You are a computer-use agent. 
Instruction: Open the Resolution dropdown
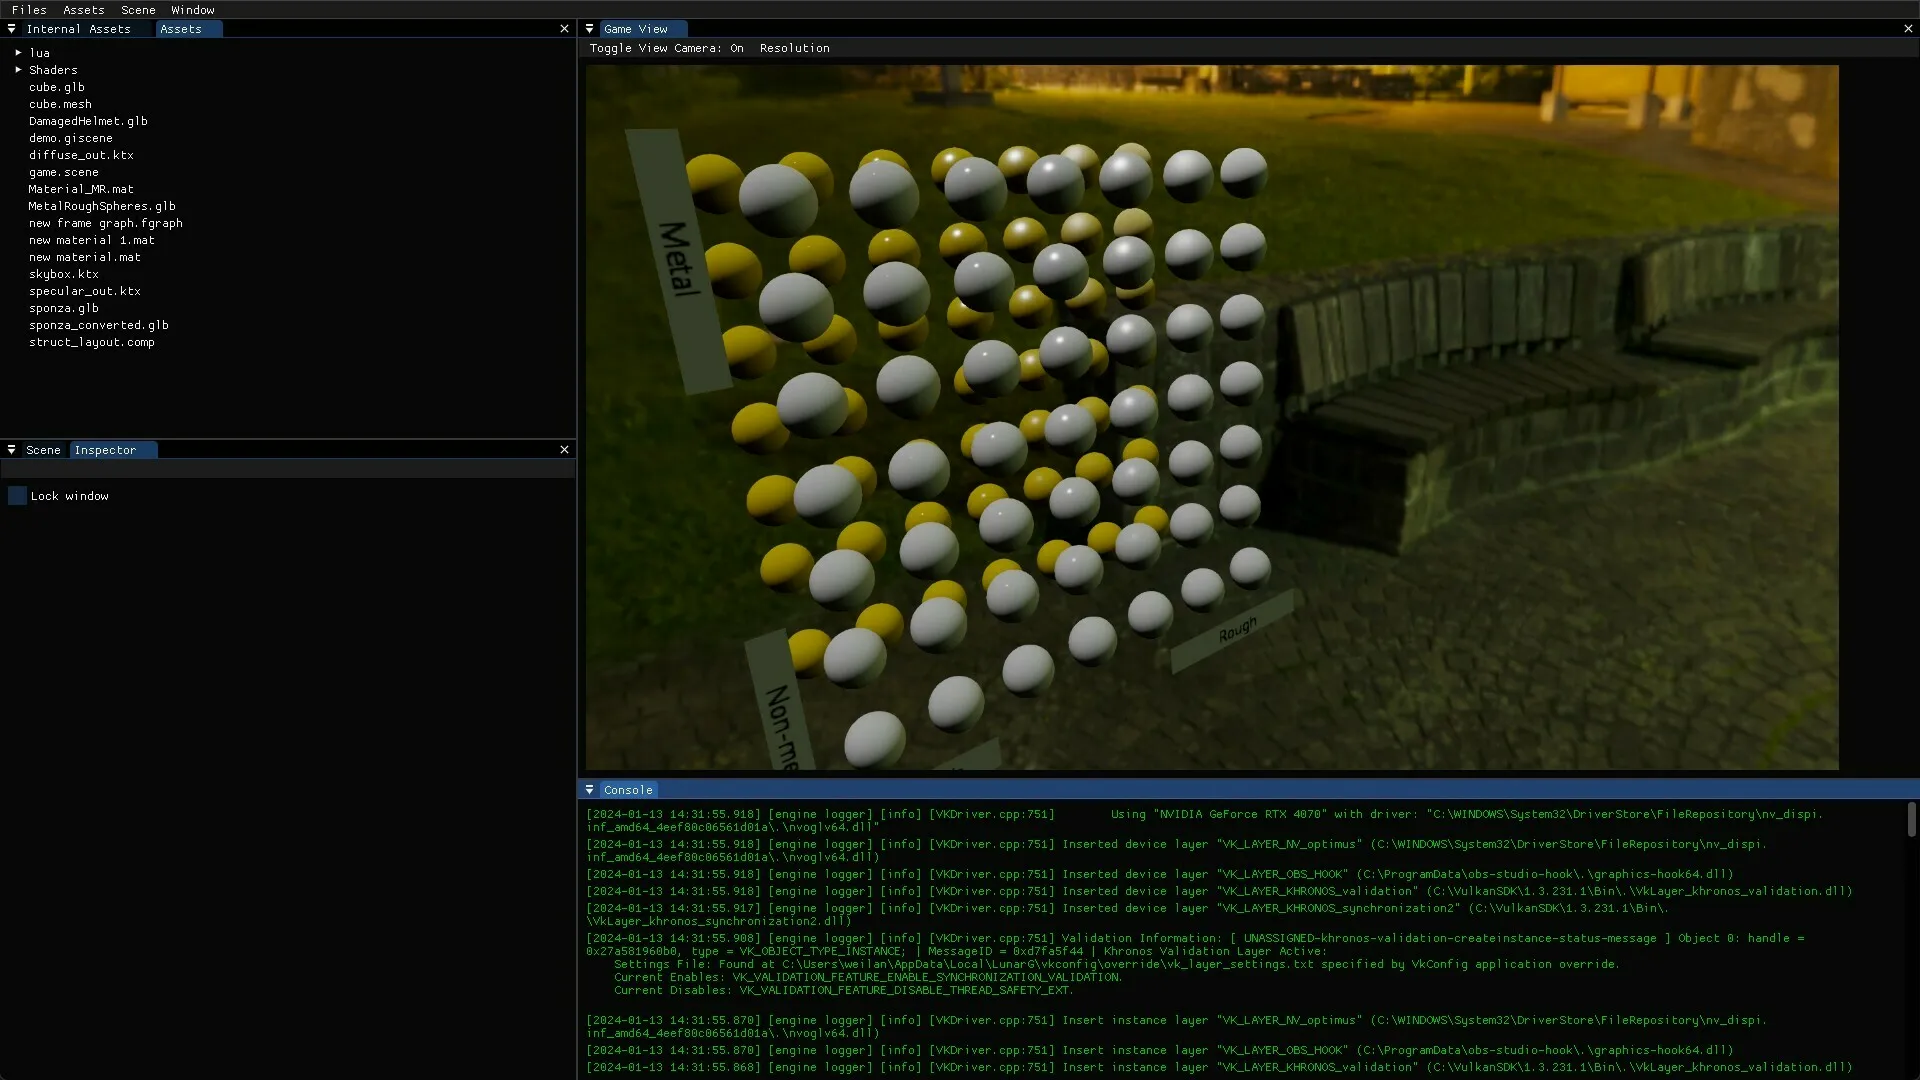(794, 48)
